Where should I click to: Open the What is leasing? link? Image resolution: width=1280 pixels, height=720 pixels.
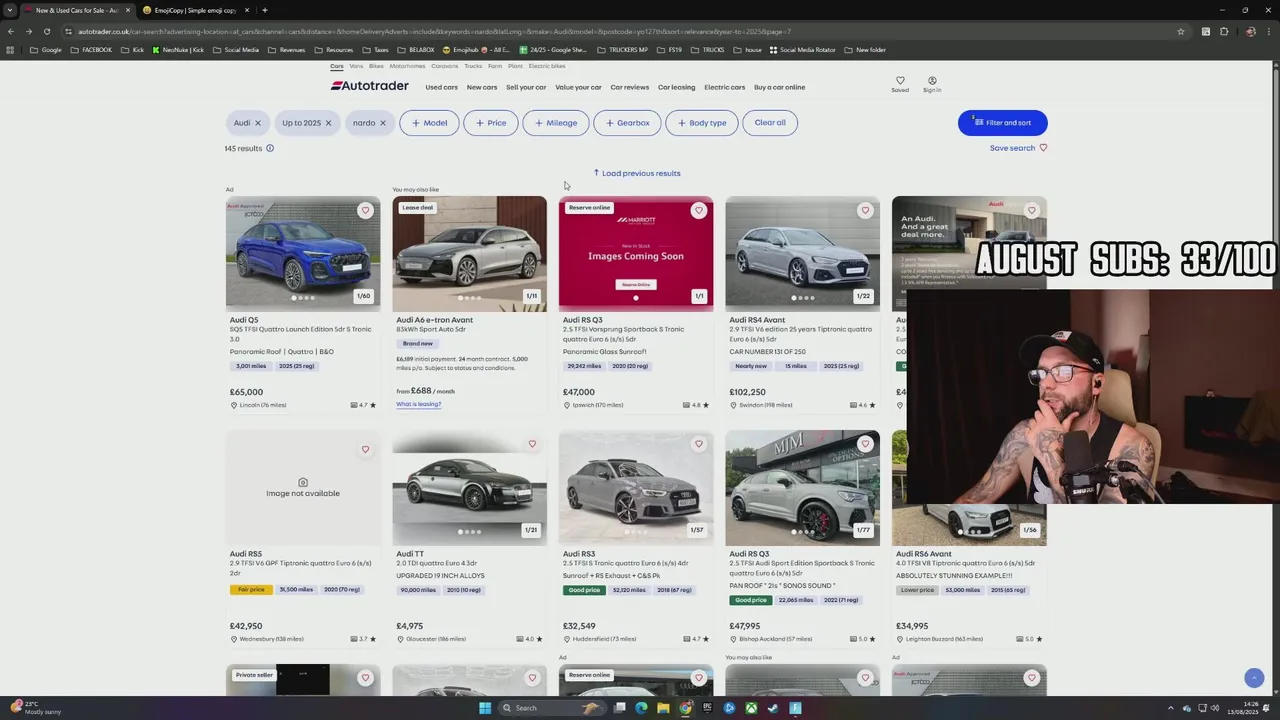tap(418, 404)
